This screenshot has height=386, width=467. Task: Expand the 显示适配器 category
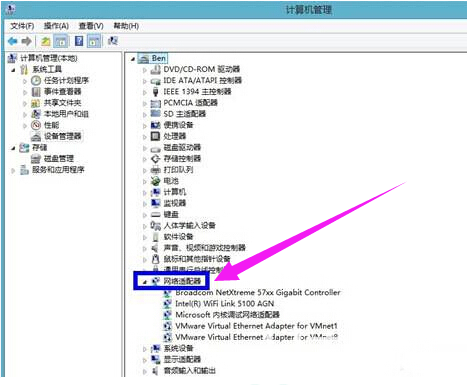coord(145,360)
